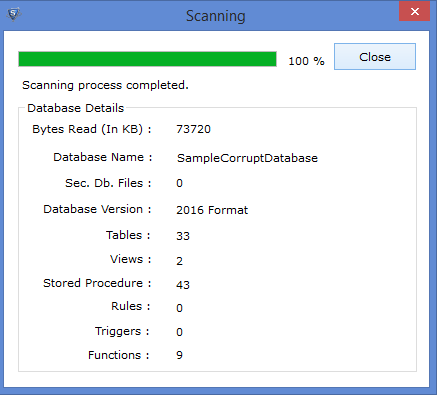Click the green scanning progress bar
Image resolution: width=437 pixels, height=395 pixels.
tap(147, 59)
